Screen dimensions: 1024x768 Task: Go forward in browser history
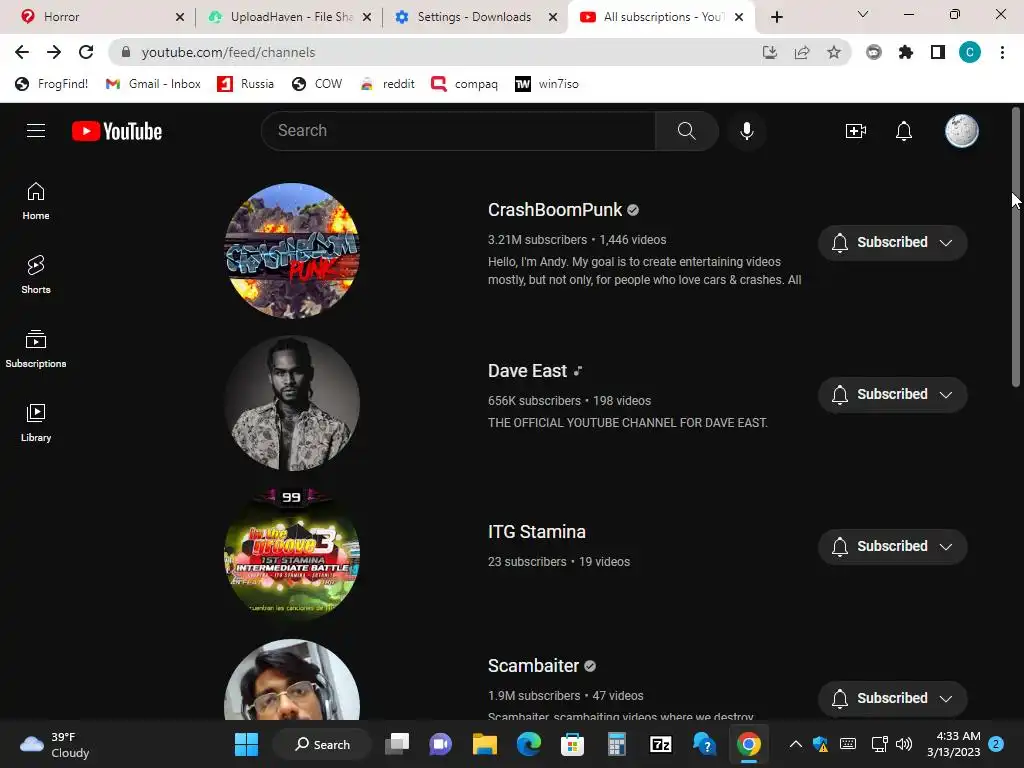[54, 52]
